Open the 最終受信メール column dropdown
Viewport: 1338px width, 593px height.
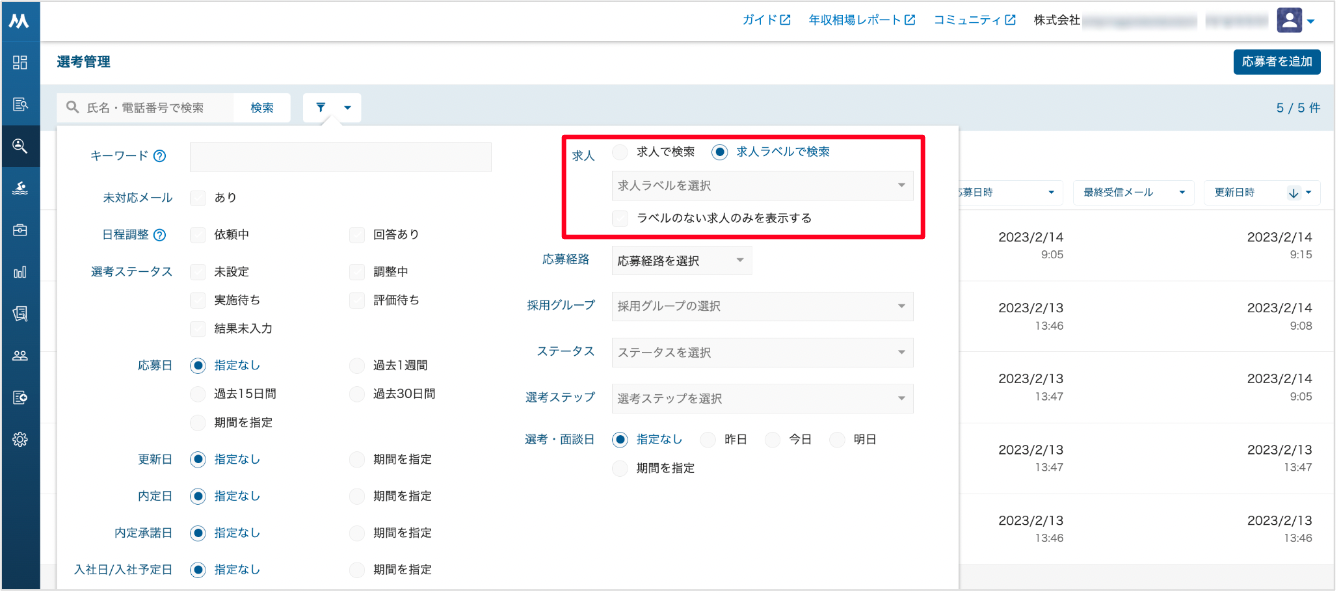[x=1134, y=193]
